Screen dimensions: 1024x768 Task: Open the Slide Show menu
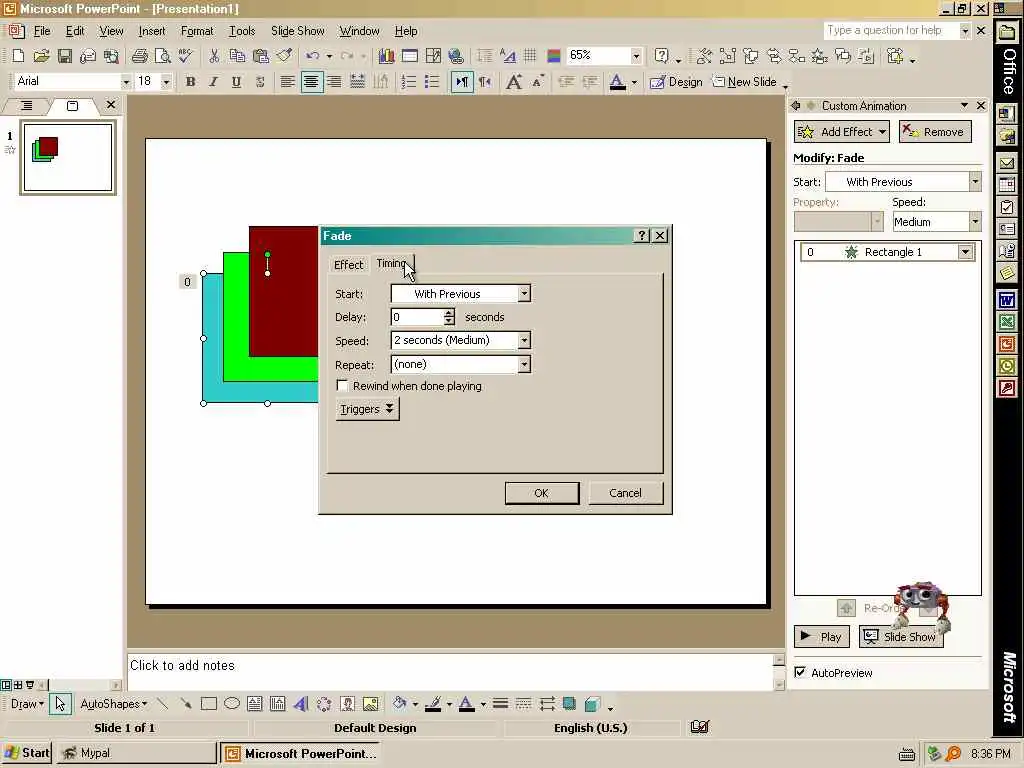(297, 31)
